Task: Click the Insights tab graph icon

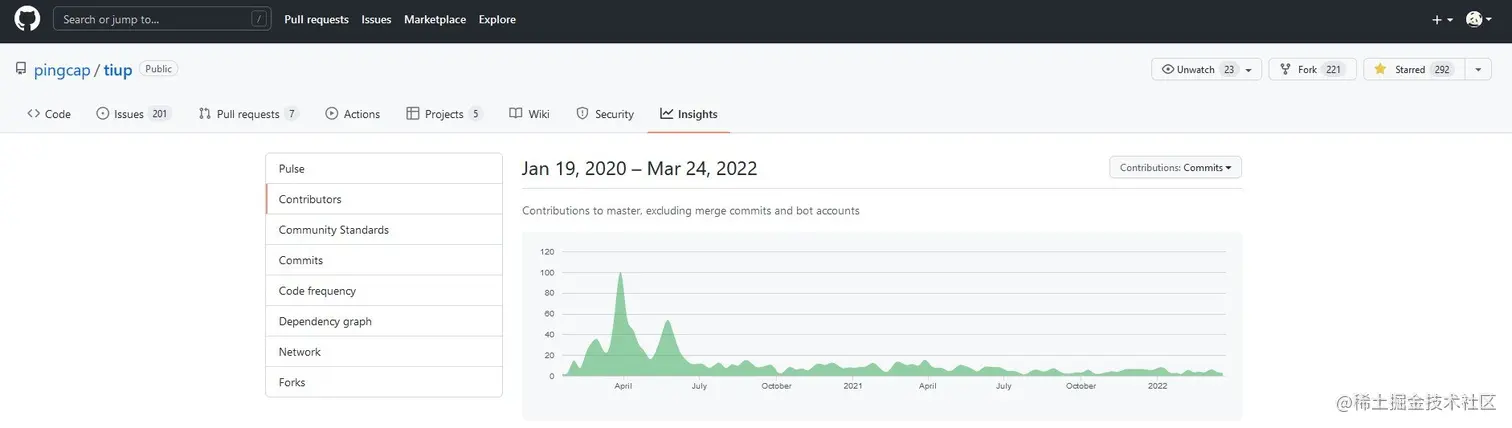Action: coord(667,114)
